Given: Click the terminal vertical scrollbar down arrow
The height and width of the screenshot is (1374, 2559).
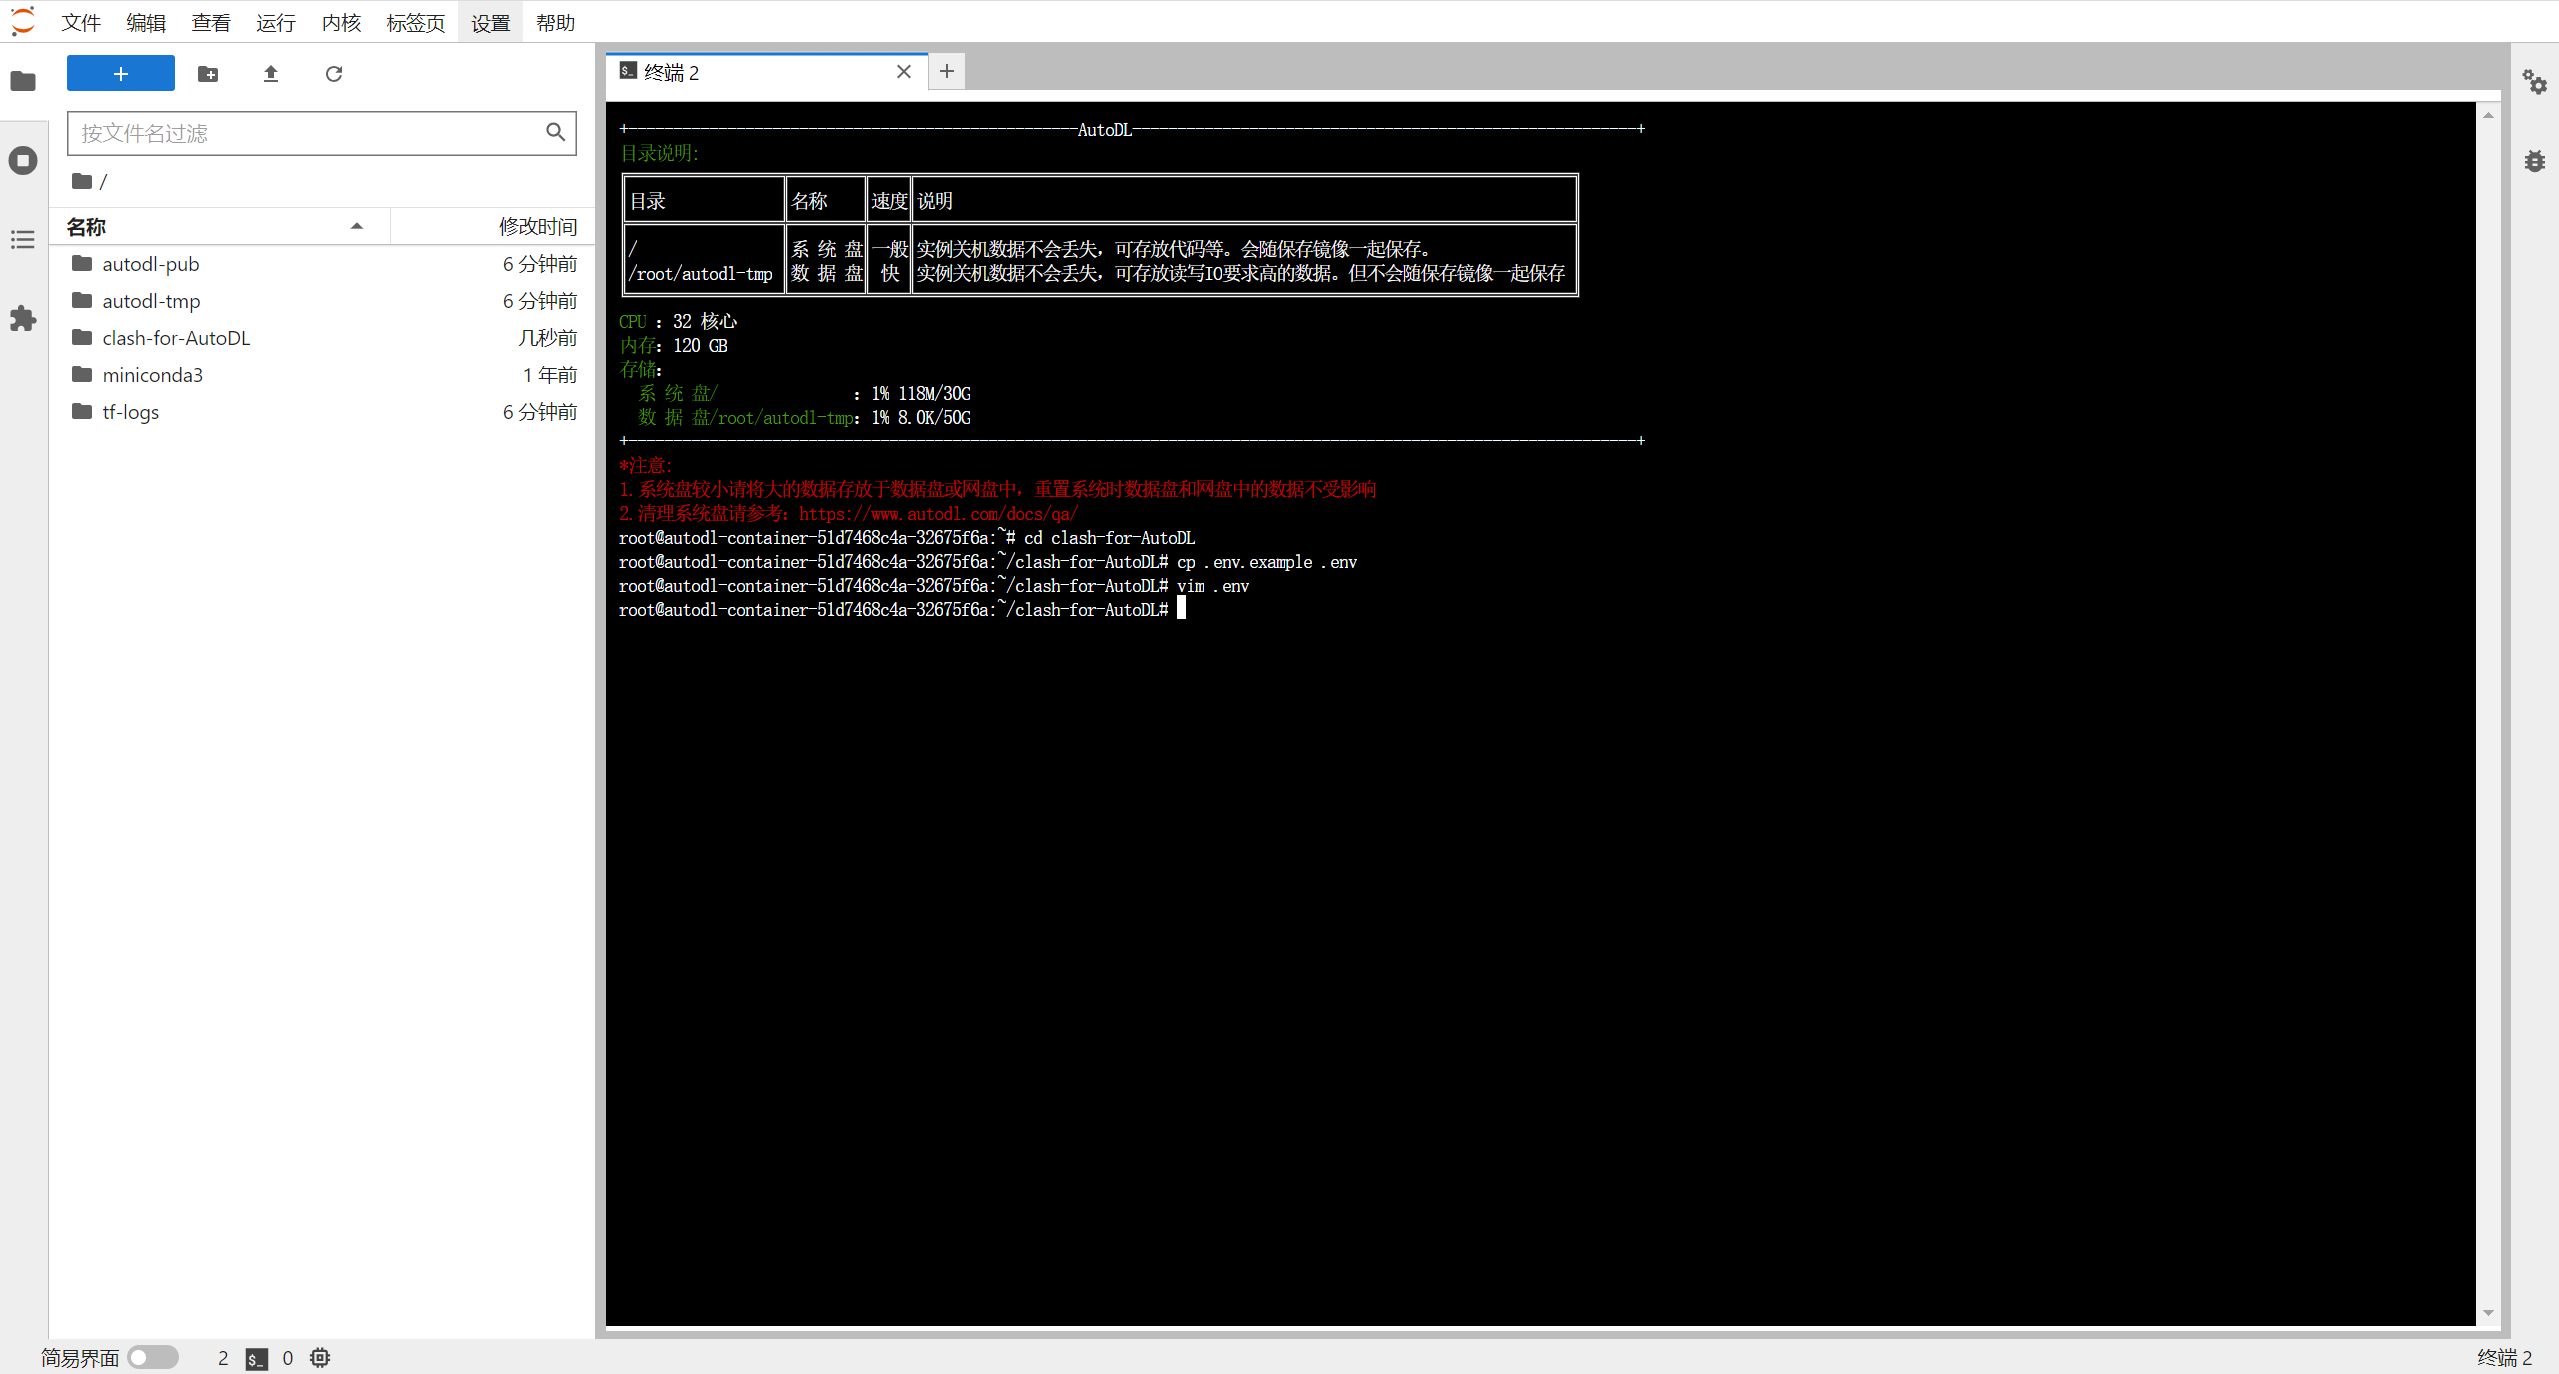Looking at the screenshot, I should [x=2488, y=1313].
